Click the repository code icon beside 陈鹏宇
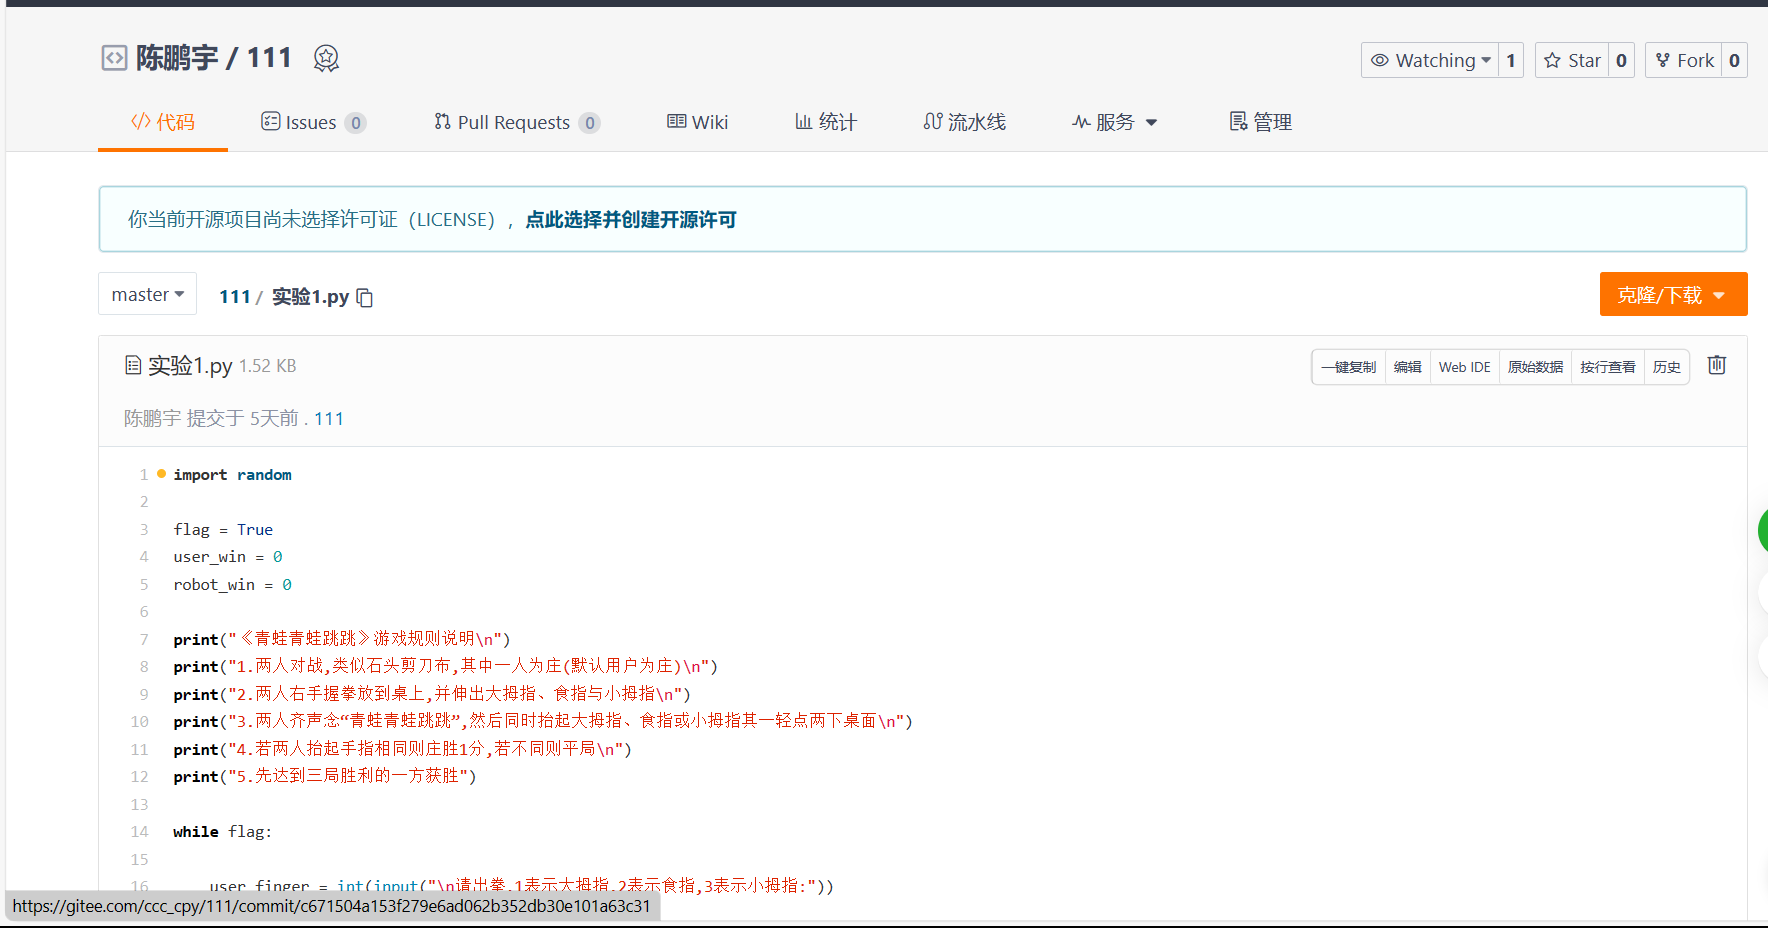 click(x=115, y=58)
